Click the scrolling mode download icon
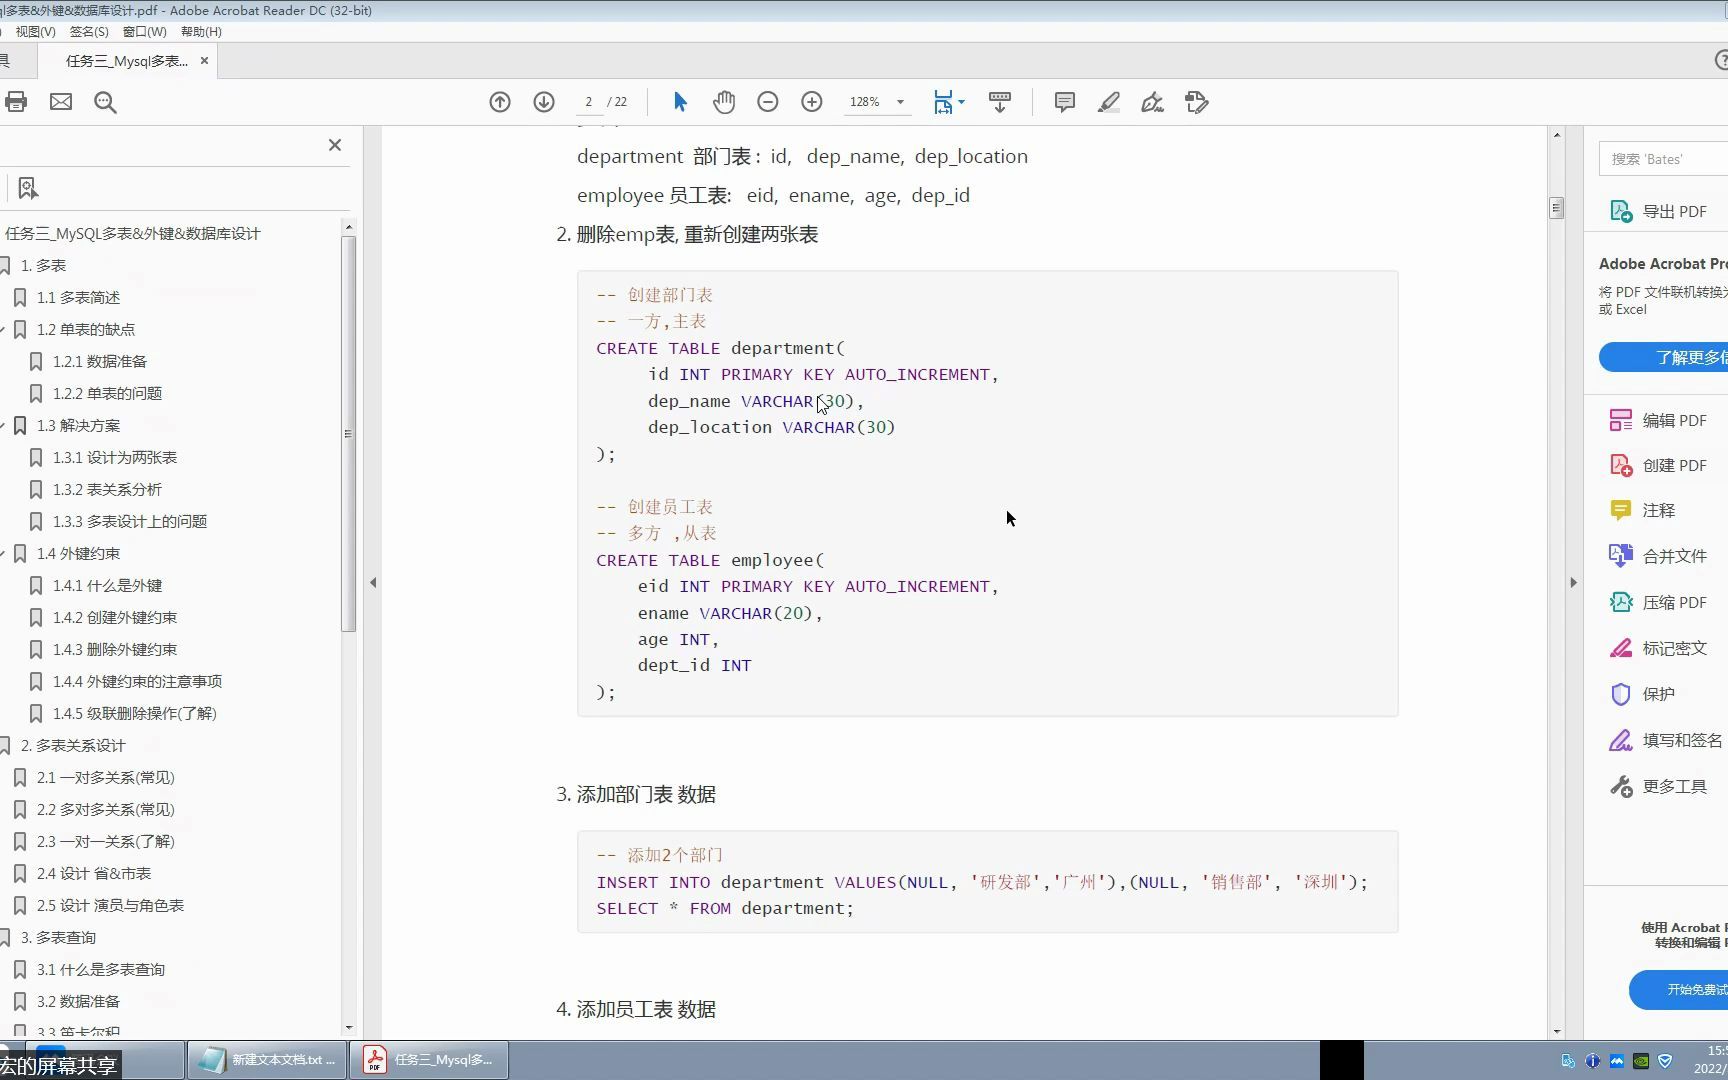The width and height of the screenshot is (1728, 1080). tap(1000, 102)
